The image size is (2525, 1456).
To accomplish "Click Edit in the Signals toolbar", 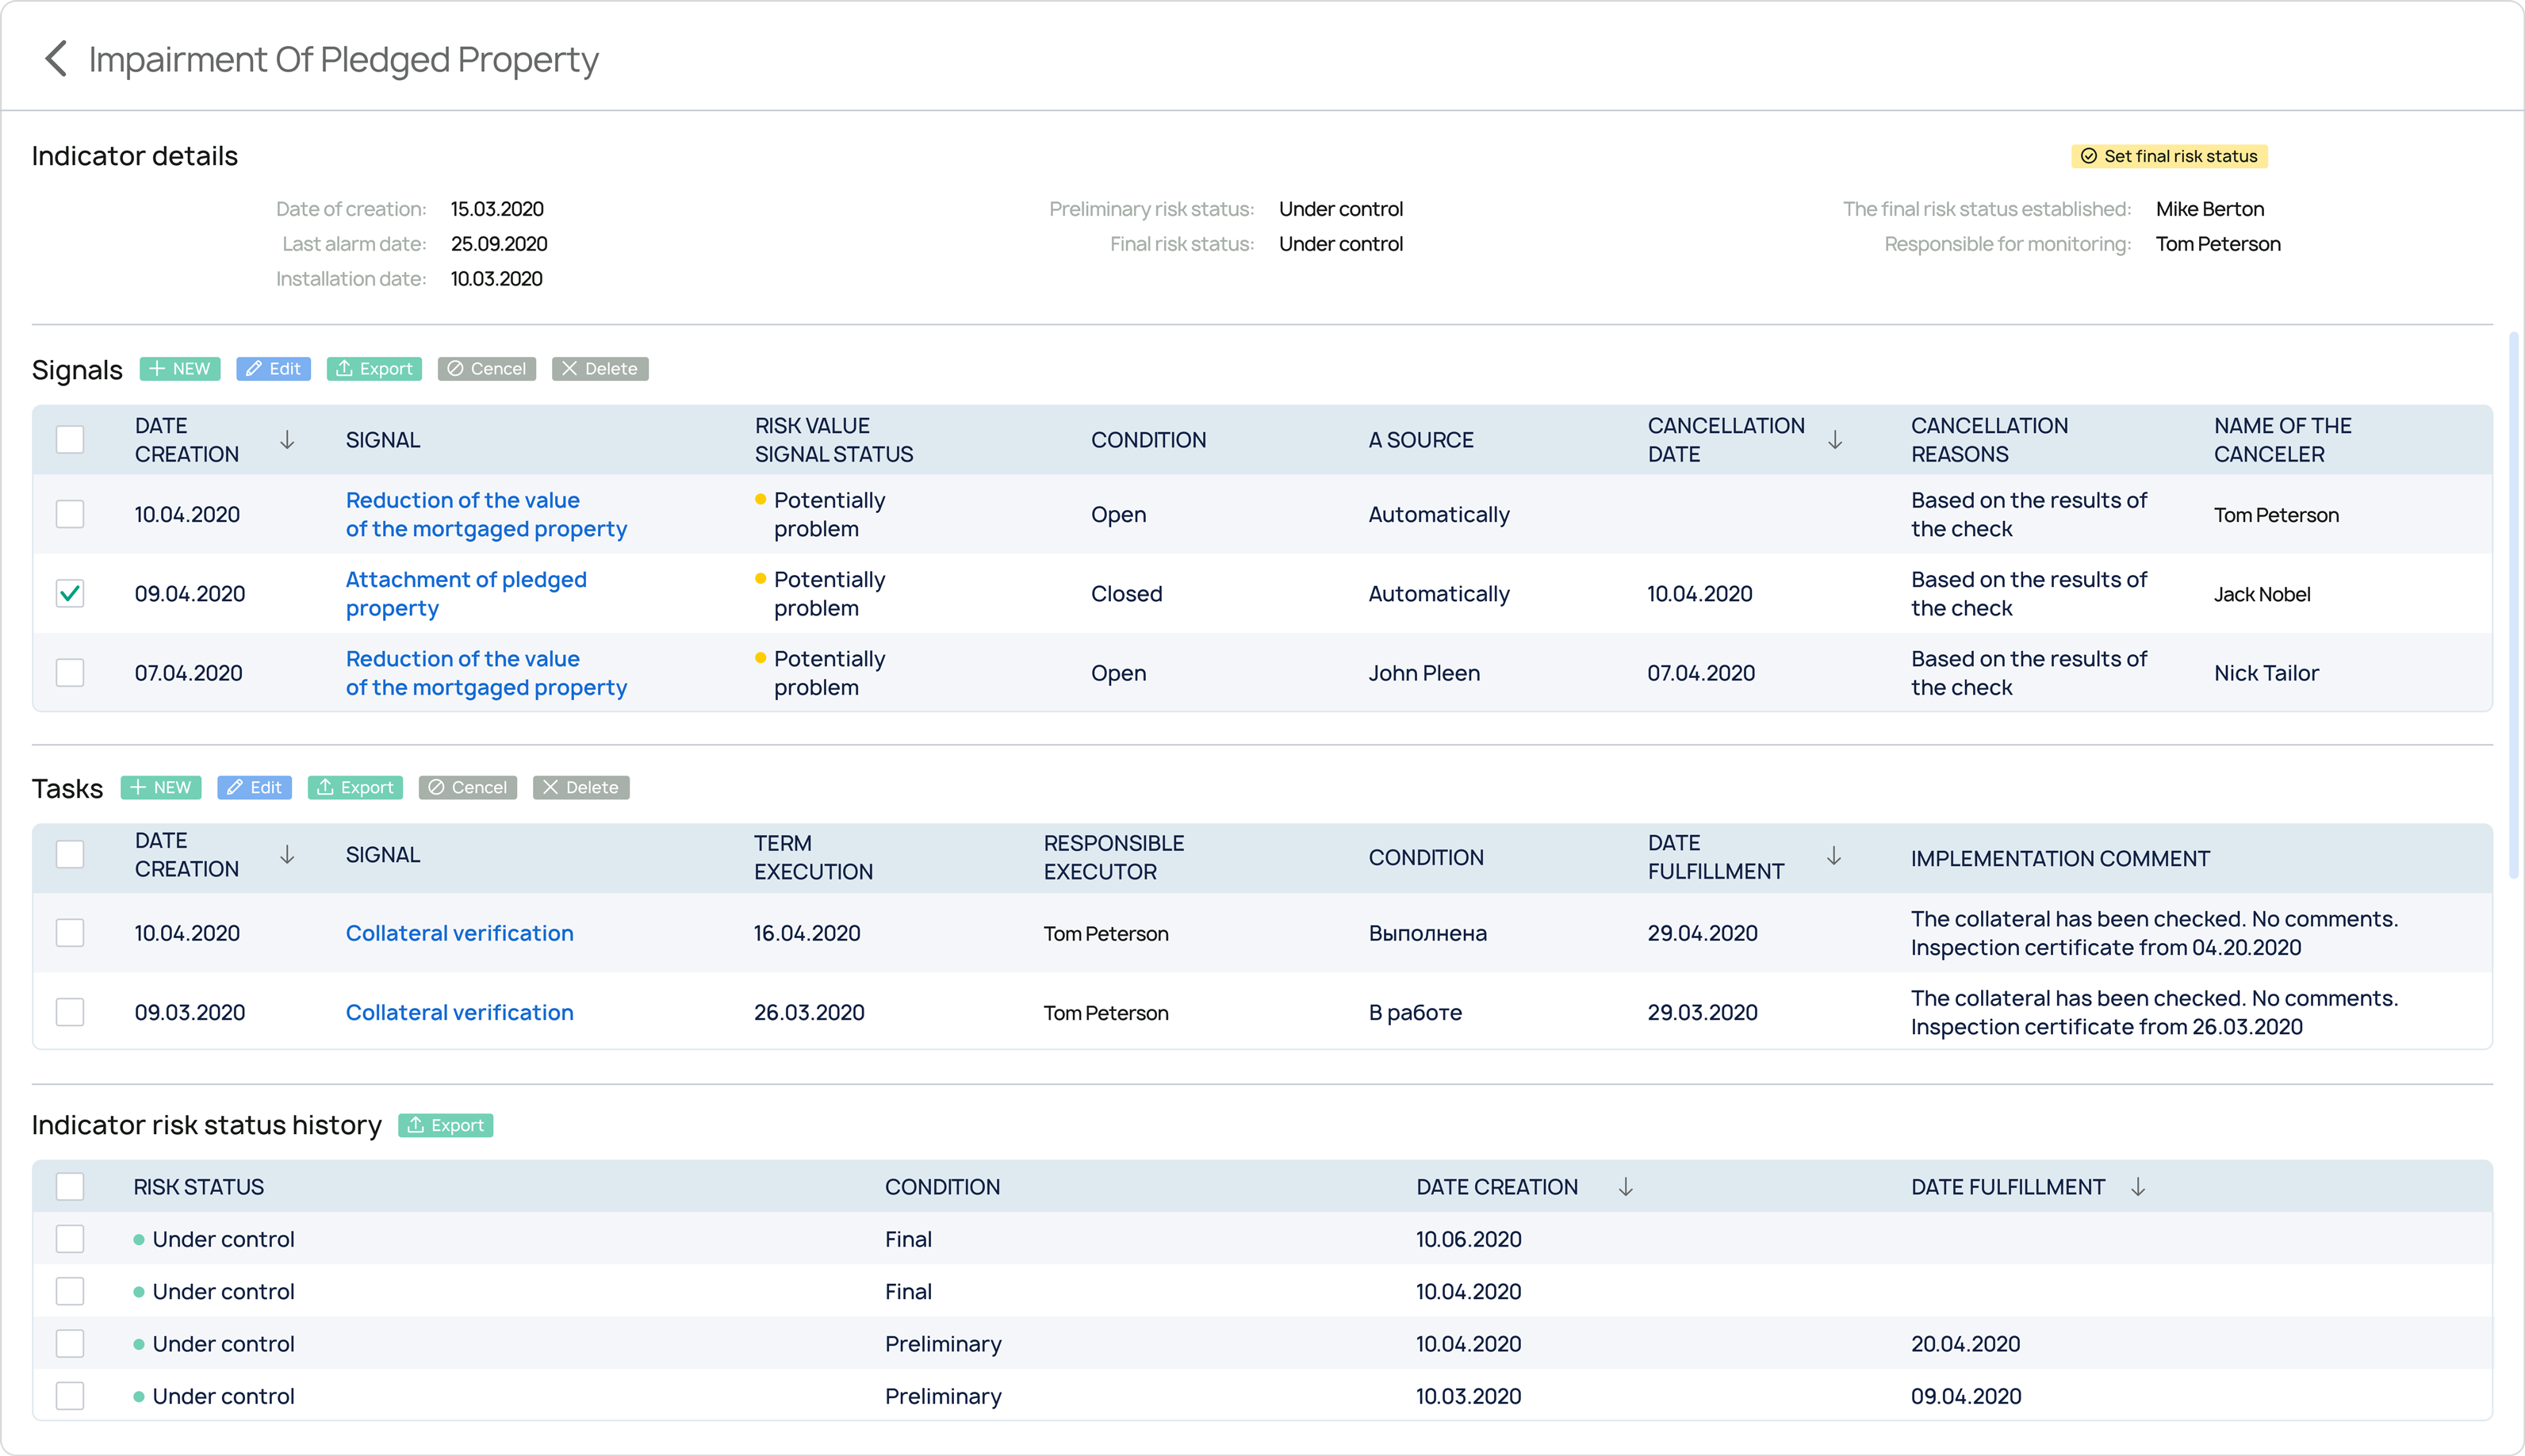I will [274, 369].
